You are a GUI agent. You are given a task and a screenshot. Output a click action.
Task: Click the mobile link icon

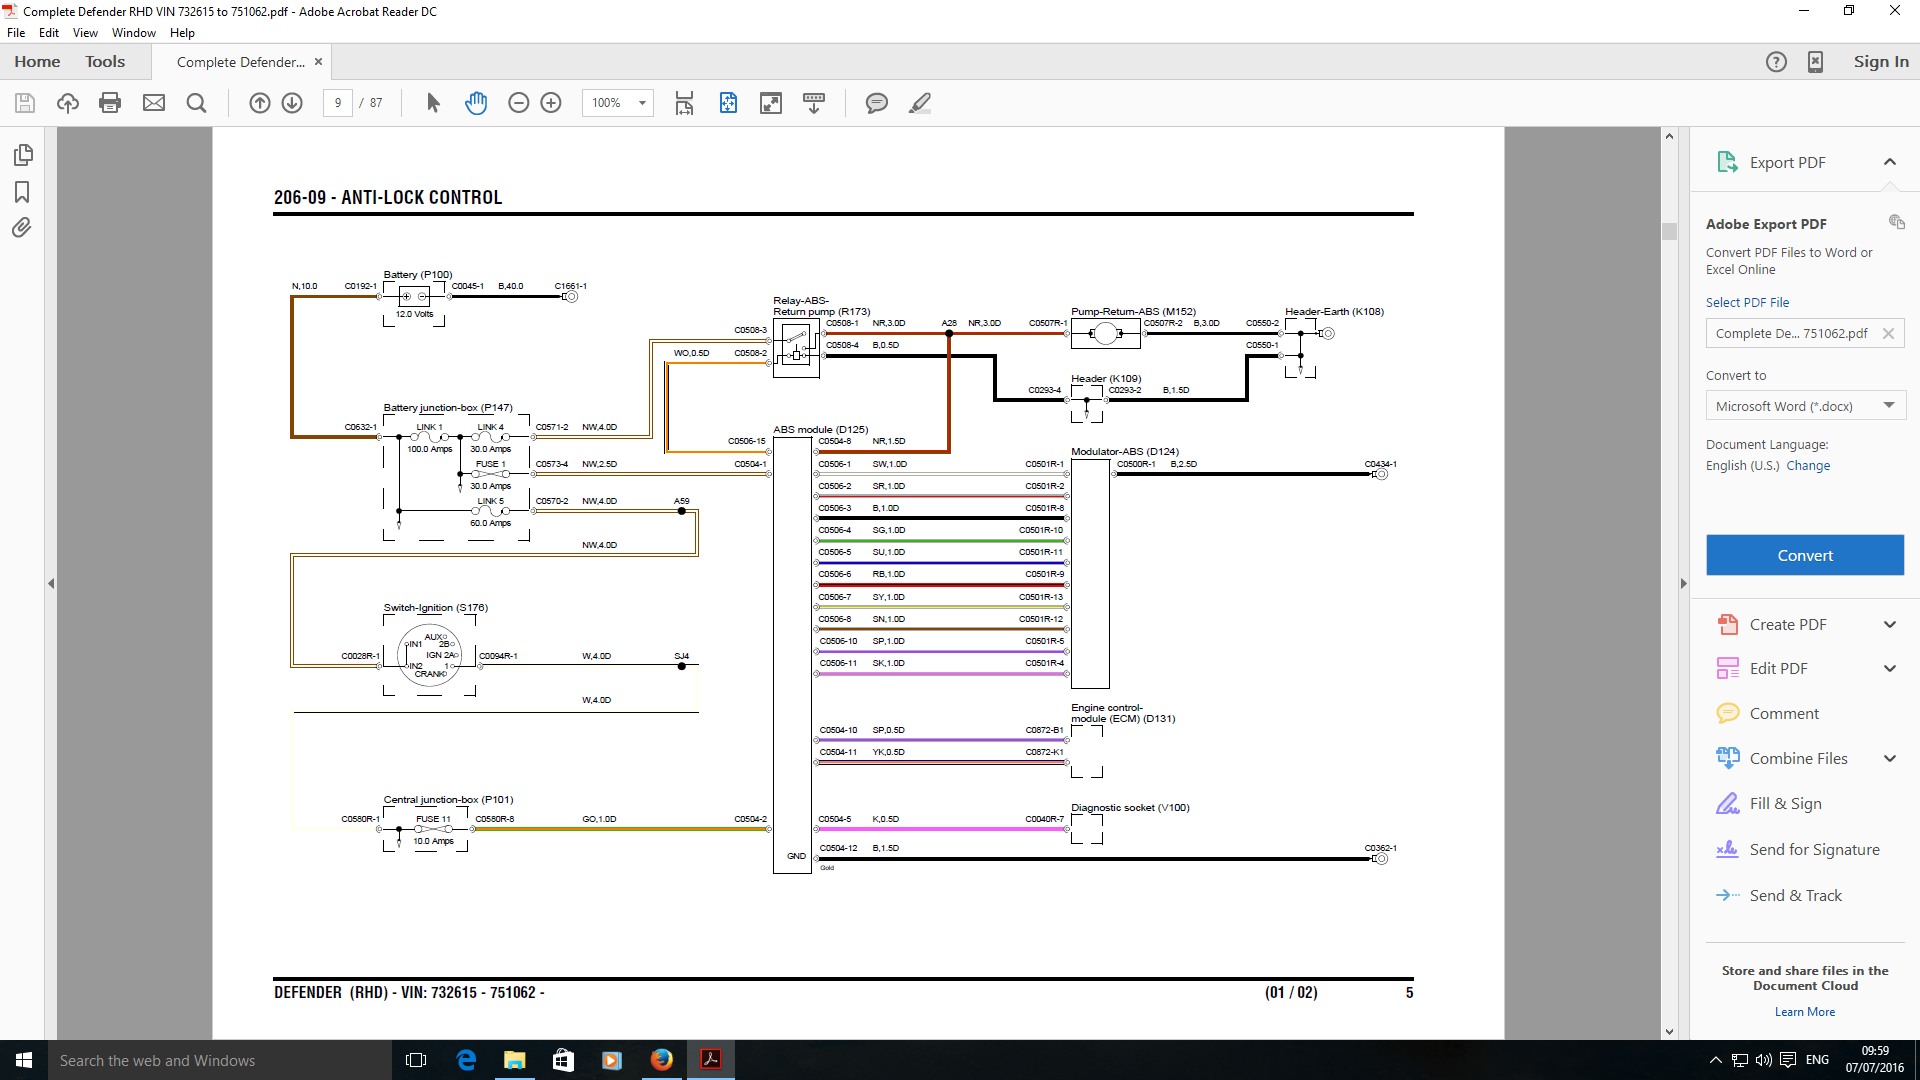point(1816,62)
